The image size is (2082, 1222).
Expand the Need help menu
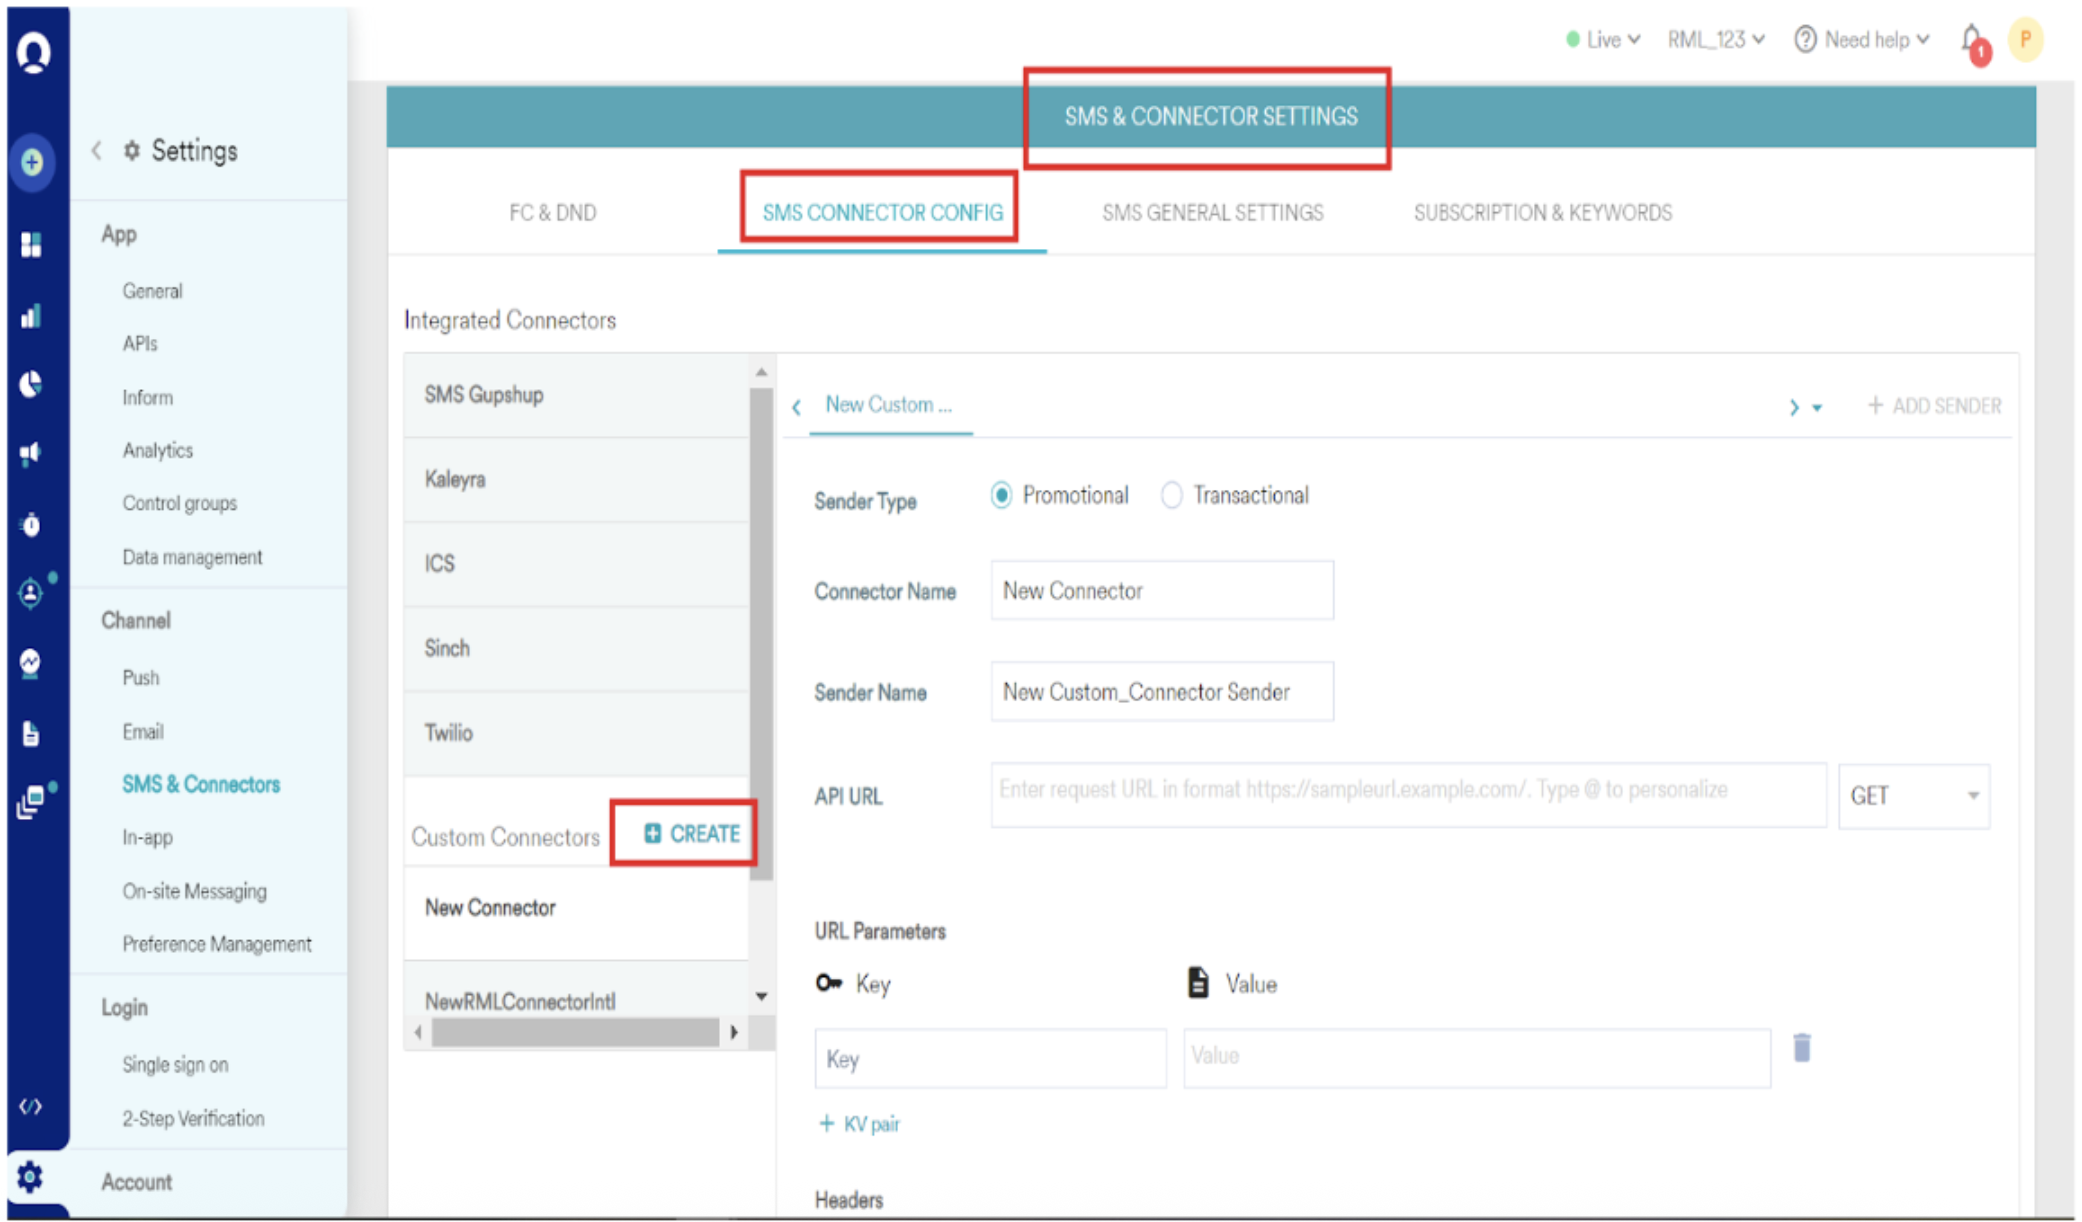[x=1862, y=40]
